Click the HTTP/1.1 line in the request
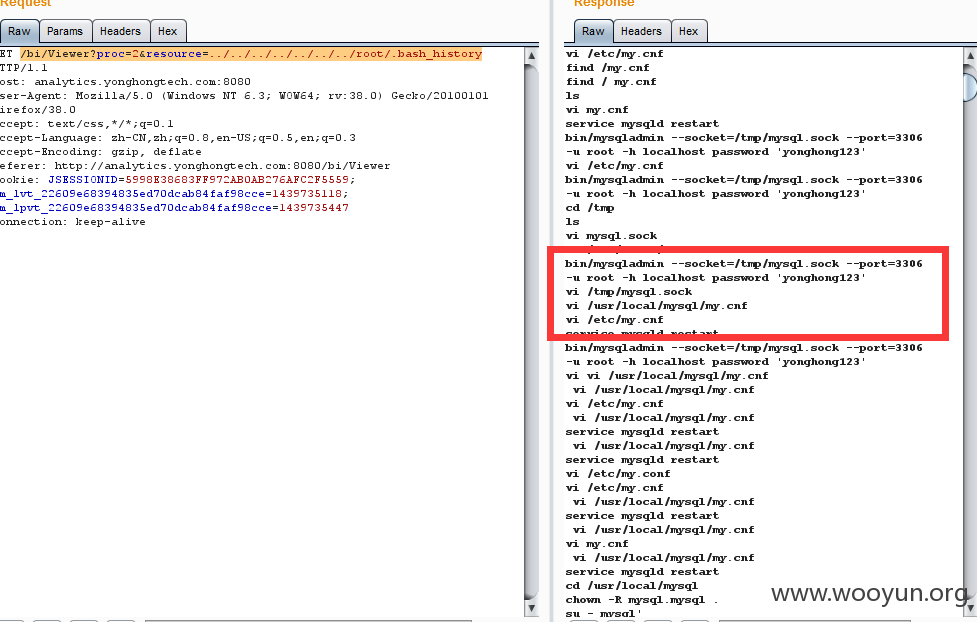 [x=24, y=67]
